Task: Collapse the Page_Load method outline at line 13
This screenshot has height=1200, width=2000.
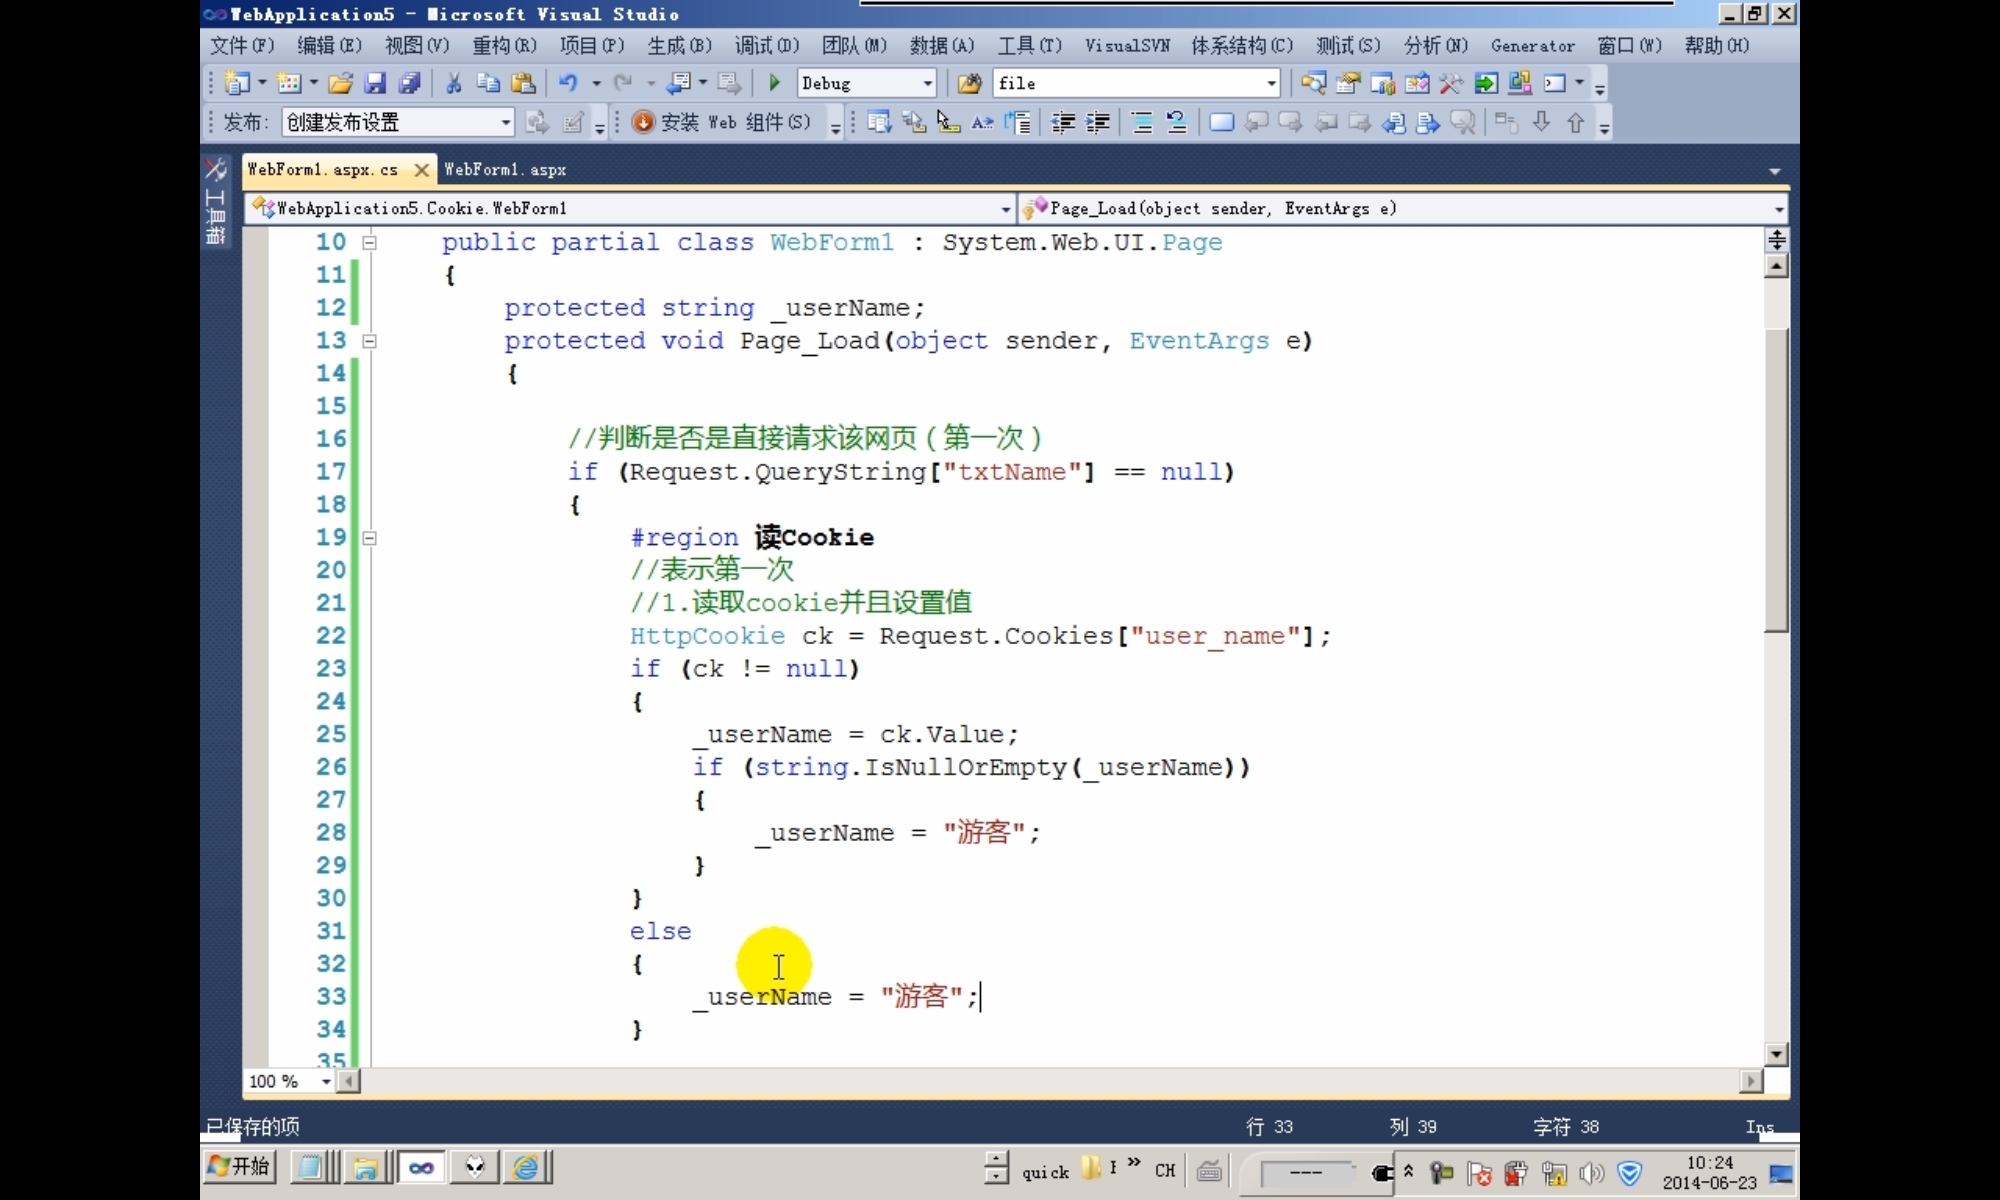Action: 369,341
